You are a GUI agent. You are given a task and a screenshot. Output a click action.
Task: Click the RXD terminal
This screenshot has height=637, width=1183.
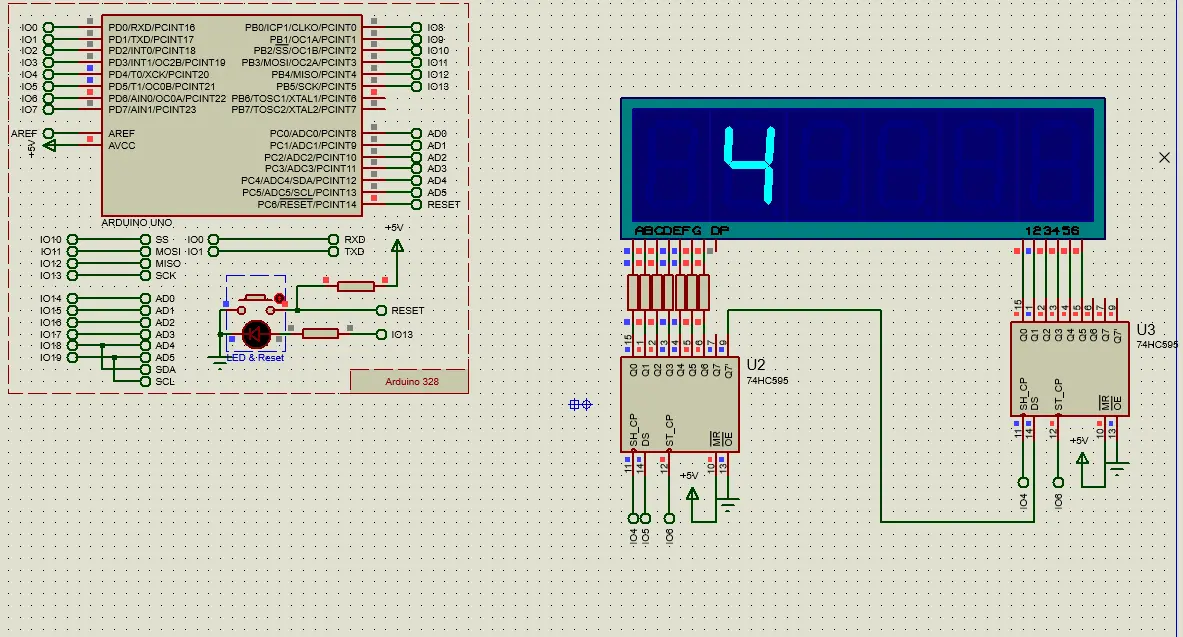[333, 239]
